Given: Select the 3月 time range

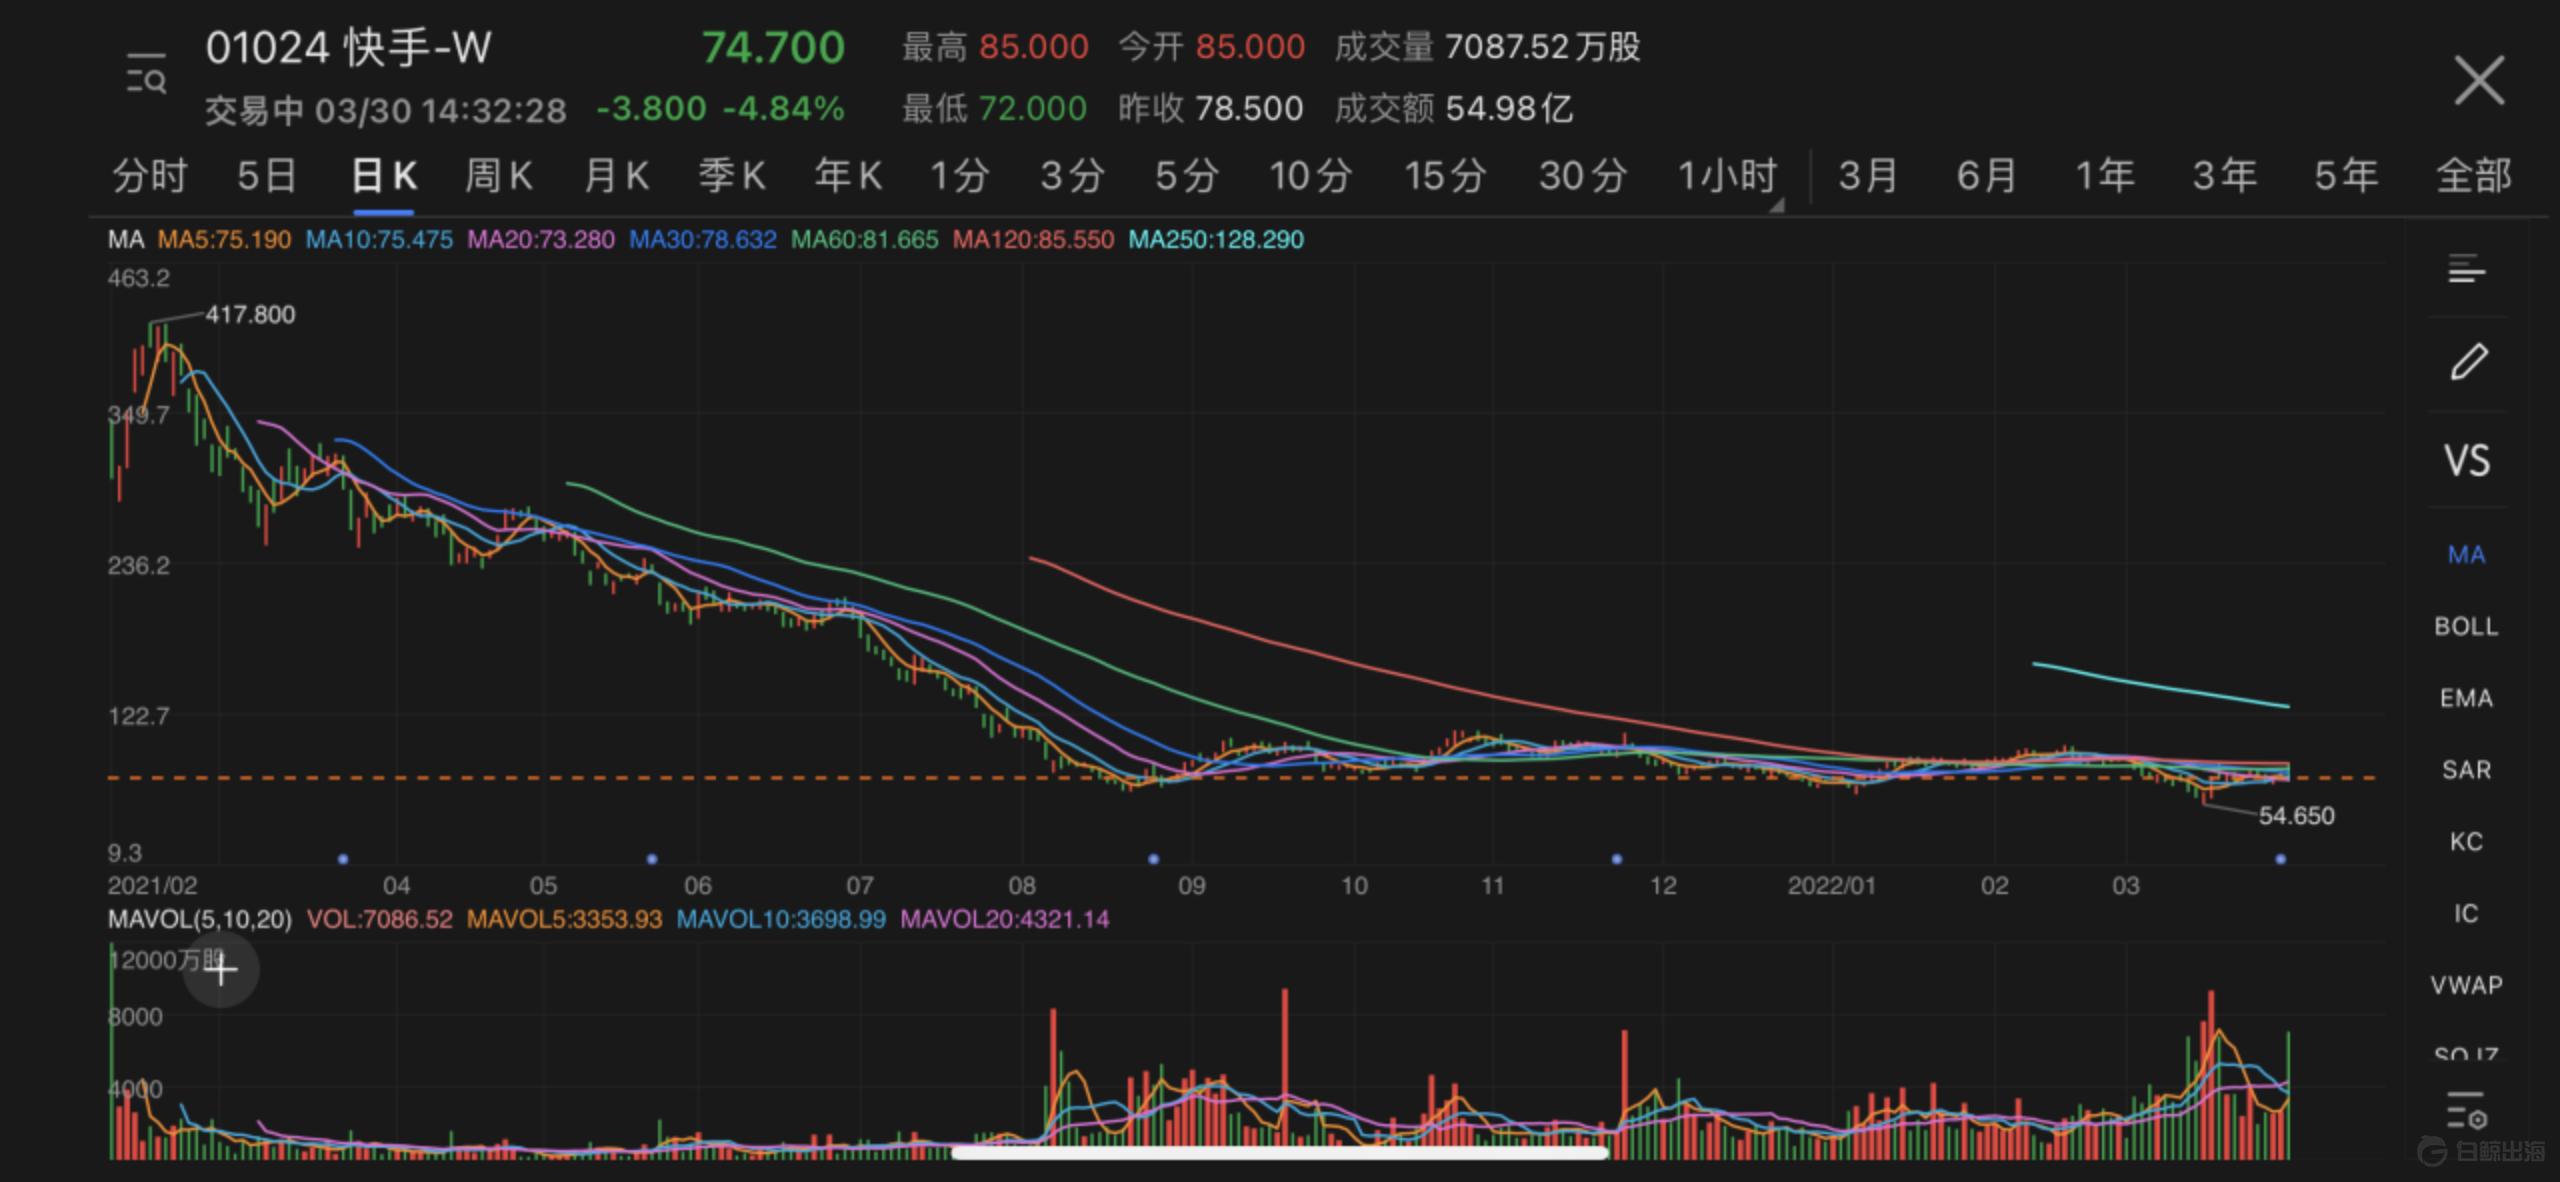Looking at the screenshot, I should point(1868,177).
